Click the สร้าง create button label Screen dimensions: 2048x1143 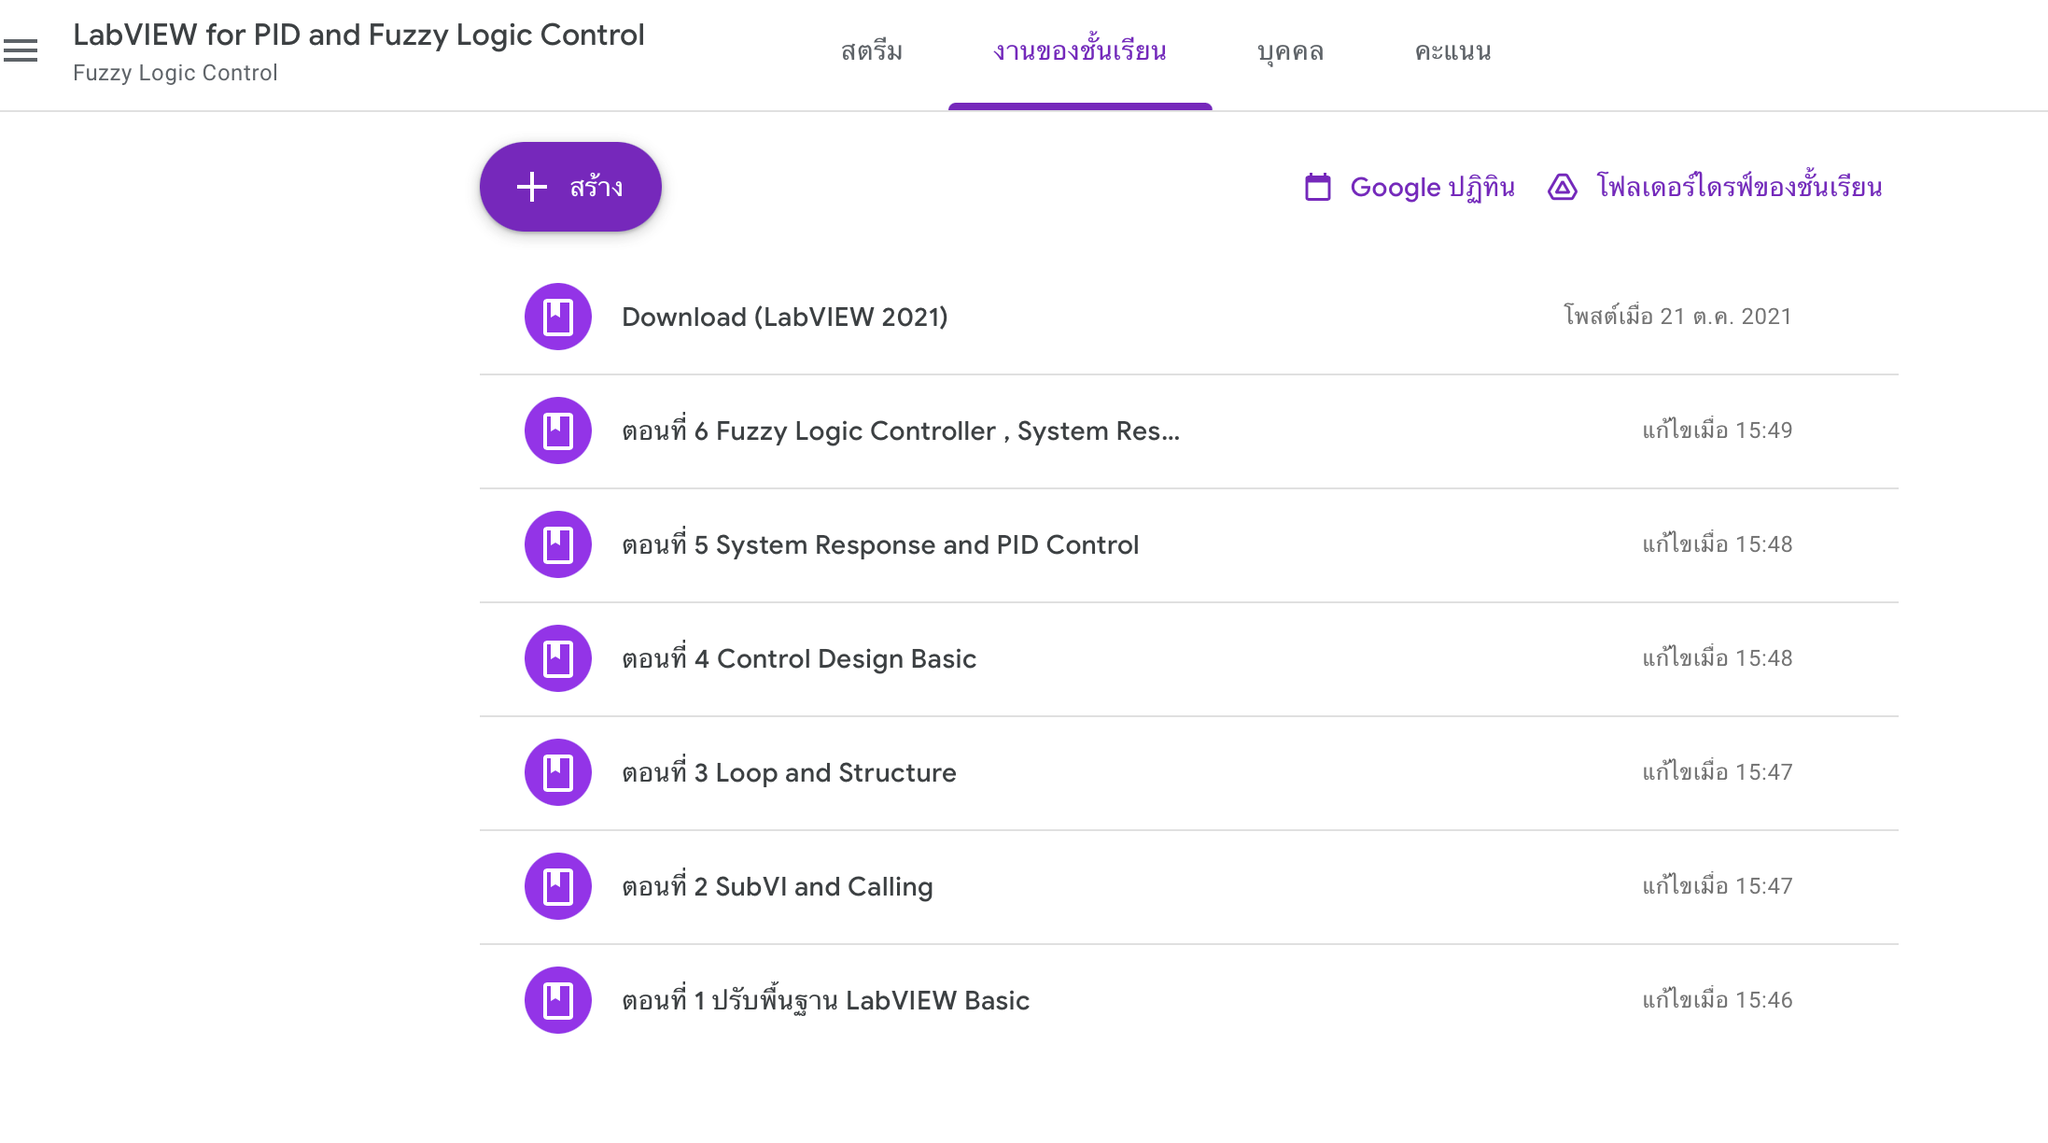(596, 187)
